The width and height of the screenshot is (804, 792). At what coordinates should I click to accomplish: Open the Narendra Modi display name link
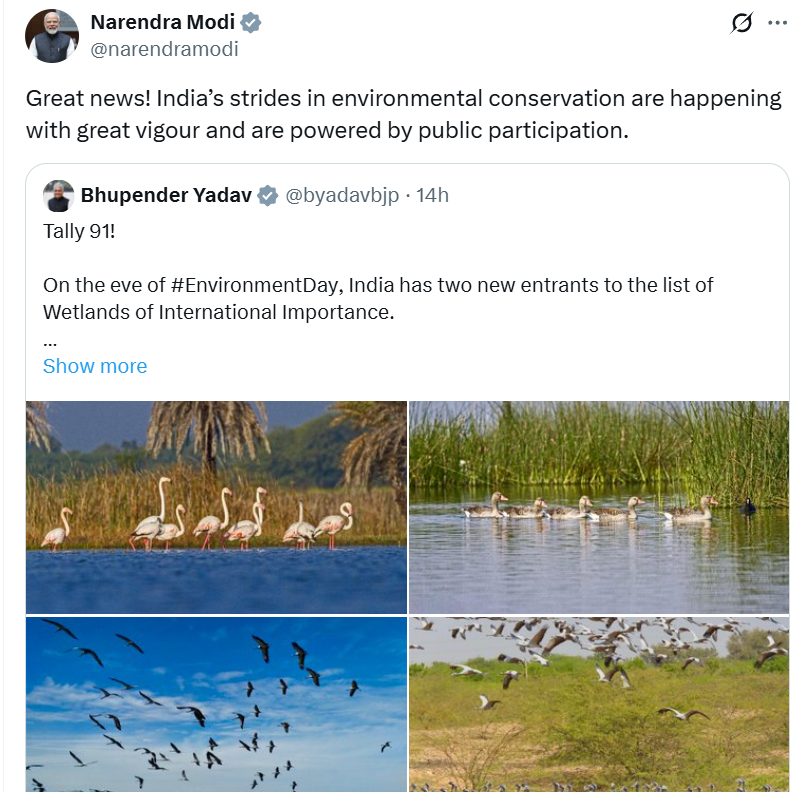click(163, 23)
